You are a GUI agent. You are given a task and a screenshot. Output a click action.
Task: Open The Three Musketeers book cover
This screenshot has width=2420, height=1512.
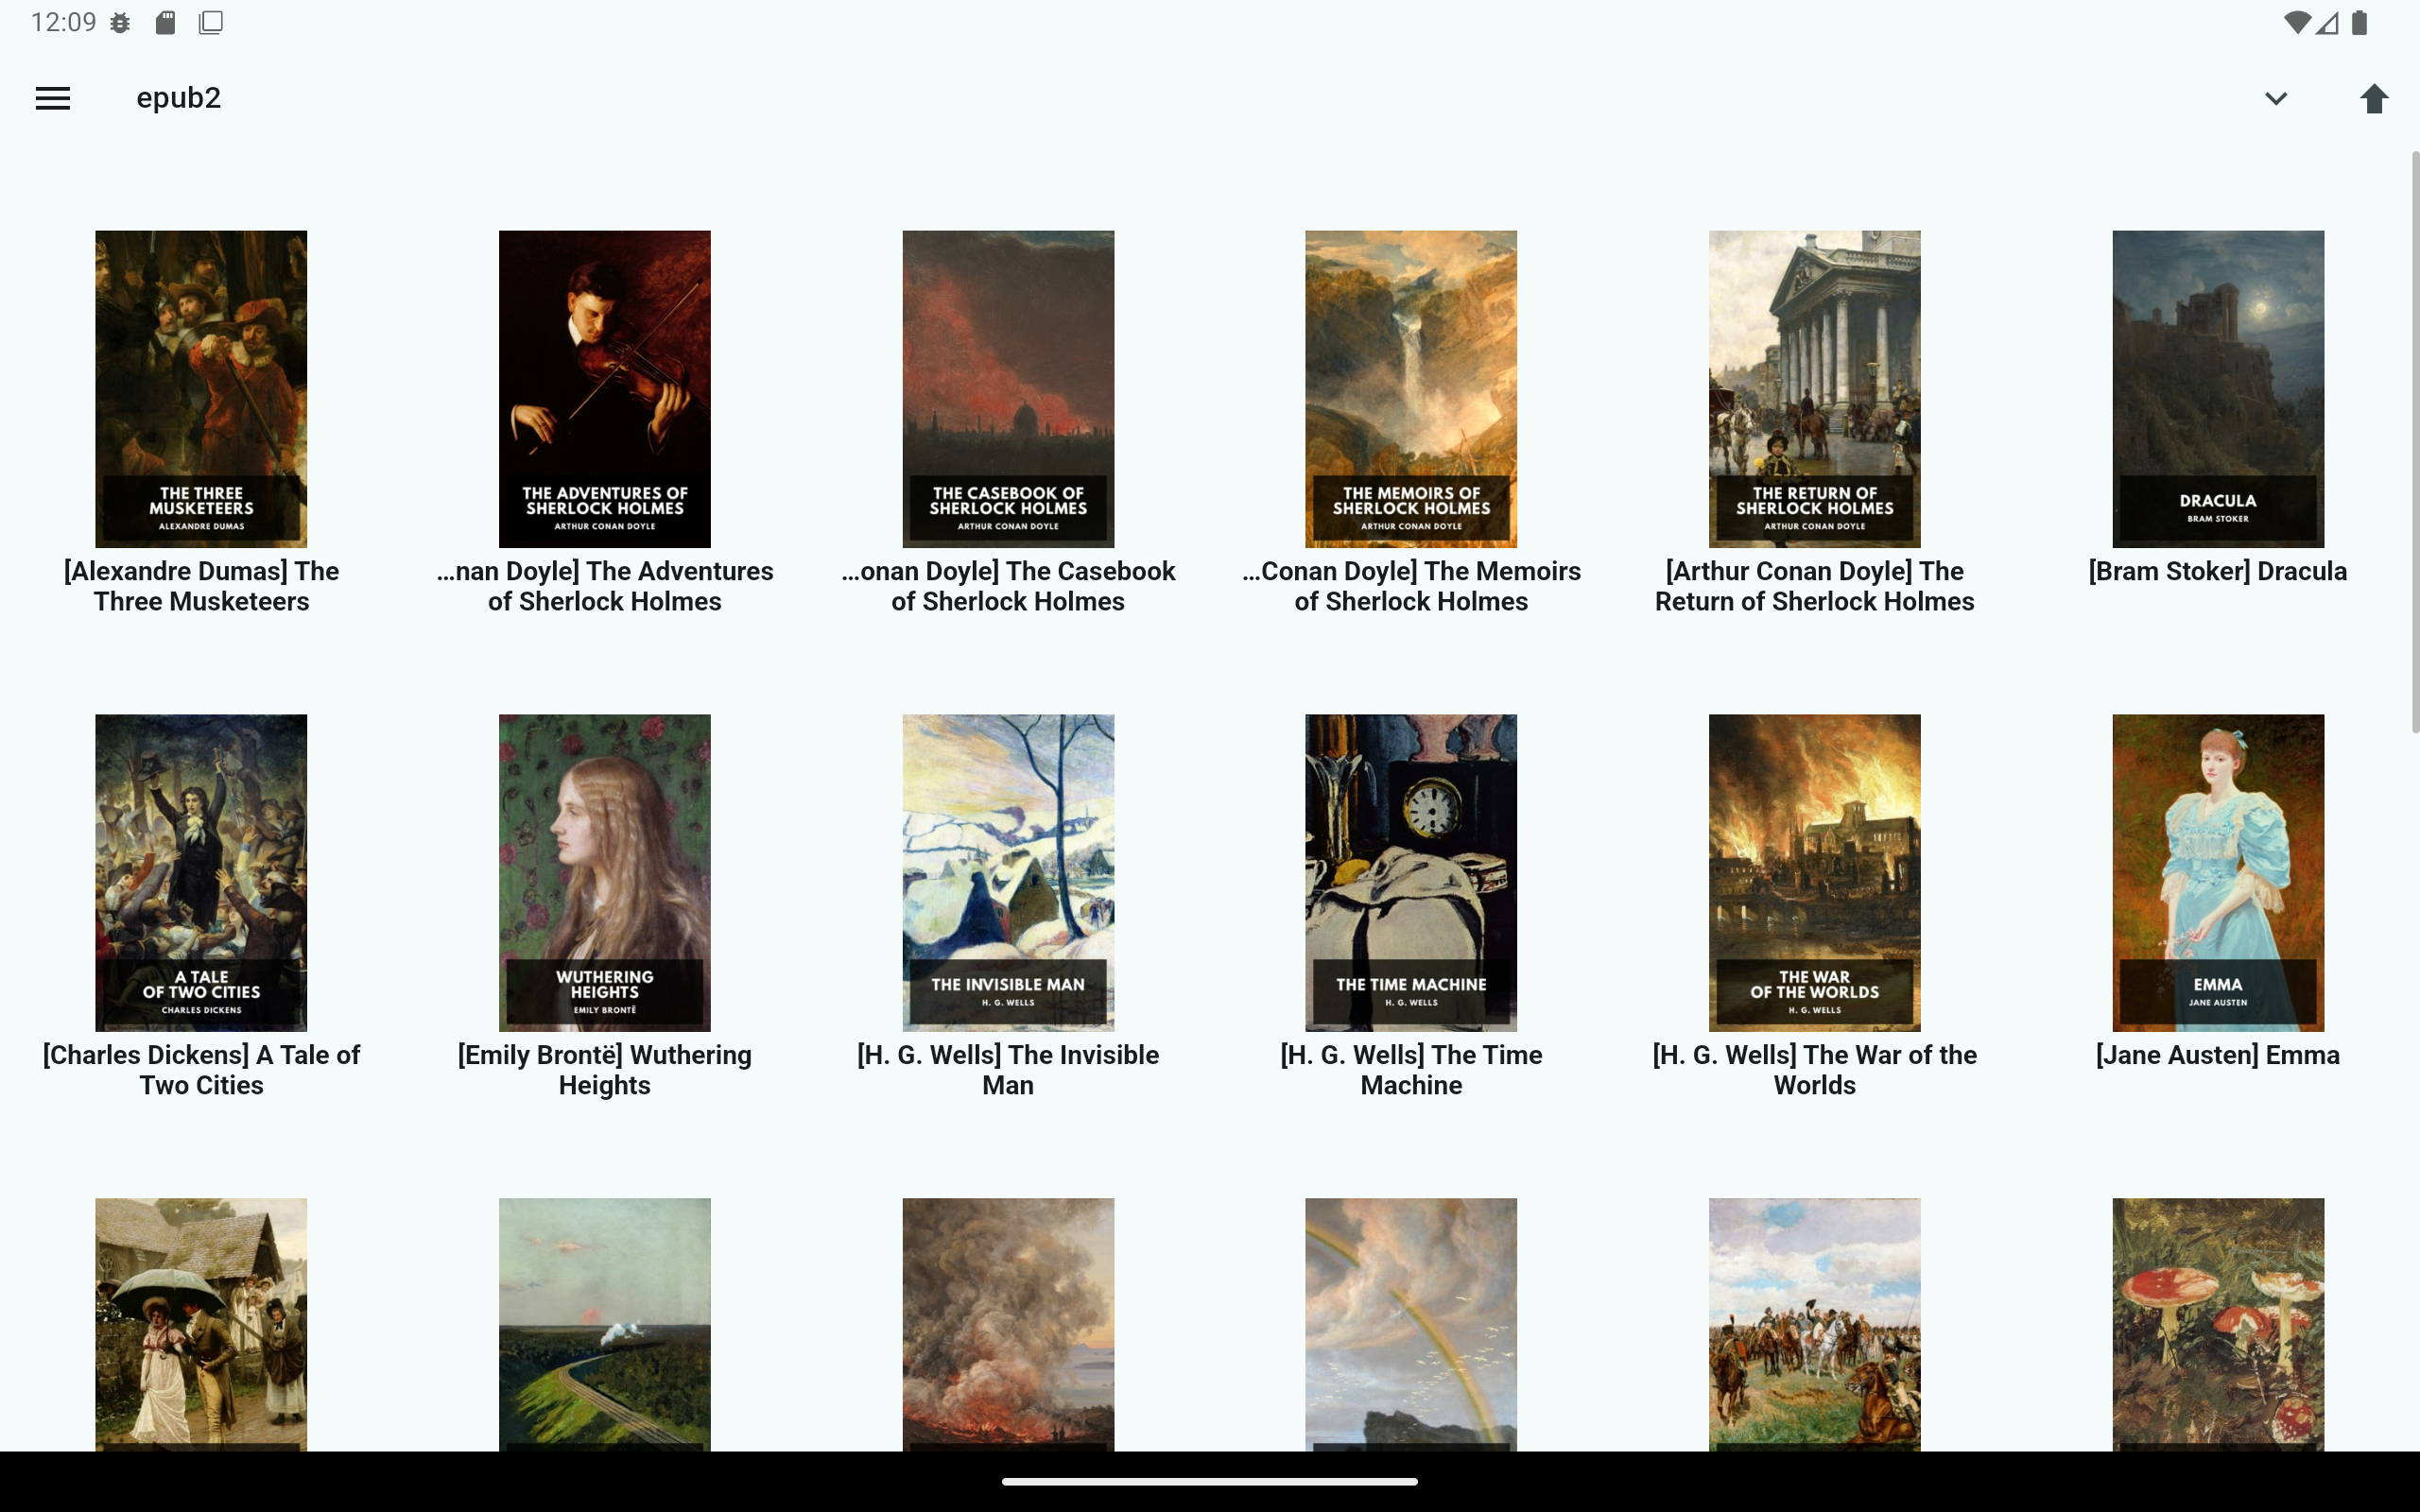pyautogui.click(x=201, y=388)
